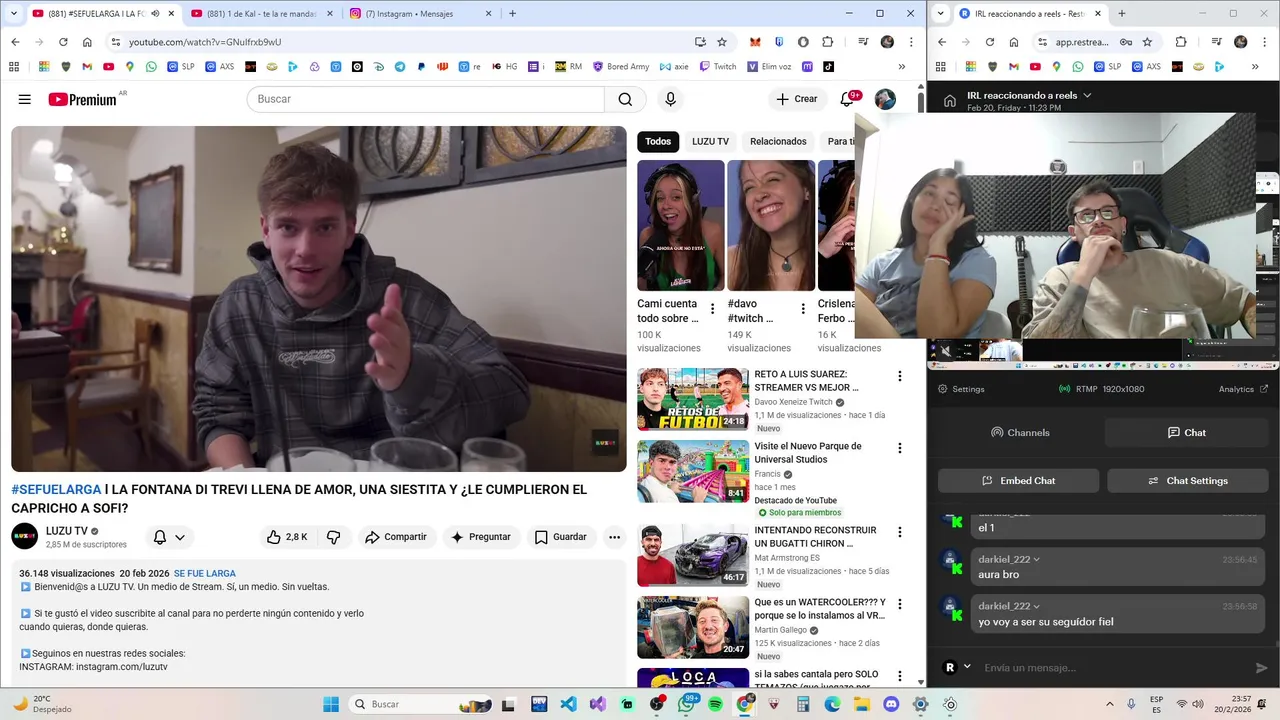Click the YouTube search input field
Screen dimensions: 1280x720
click(426, 99)
